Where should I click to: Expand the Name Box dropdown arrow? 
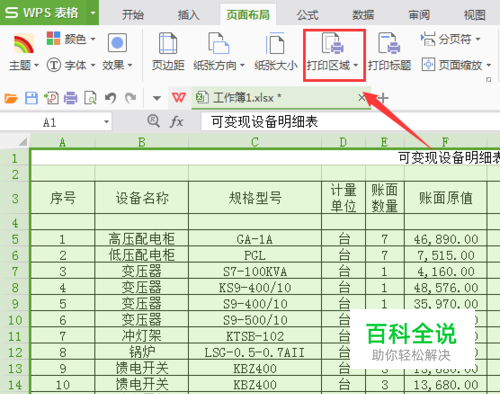point(106,122)
